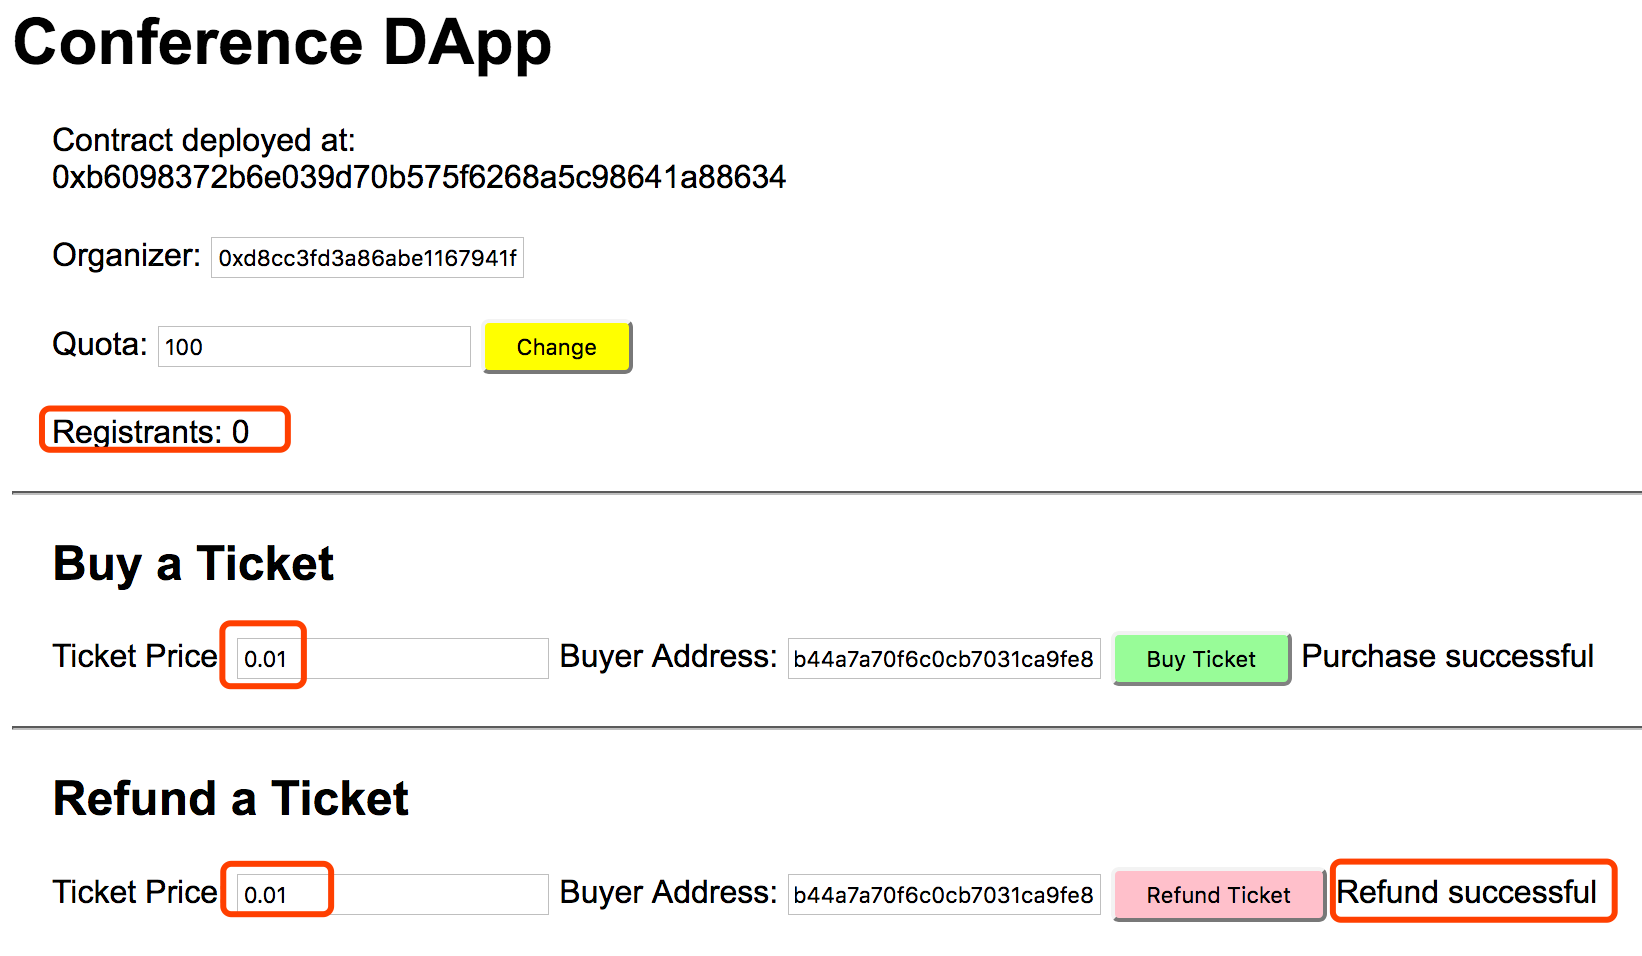Select the Buy Ticket price field
Image resolution: width=1642 pixels, height=956 pixels.
392,659
